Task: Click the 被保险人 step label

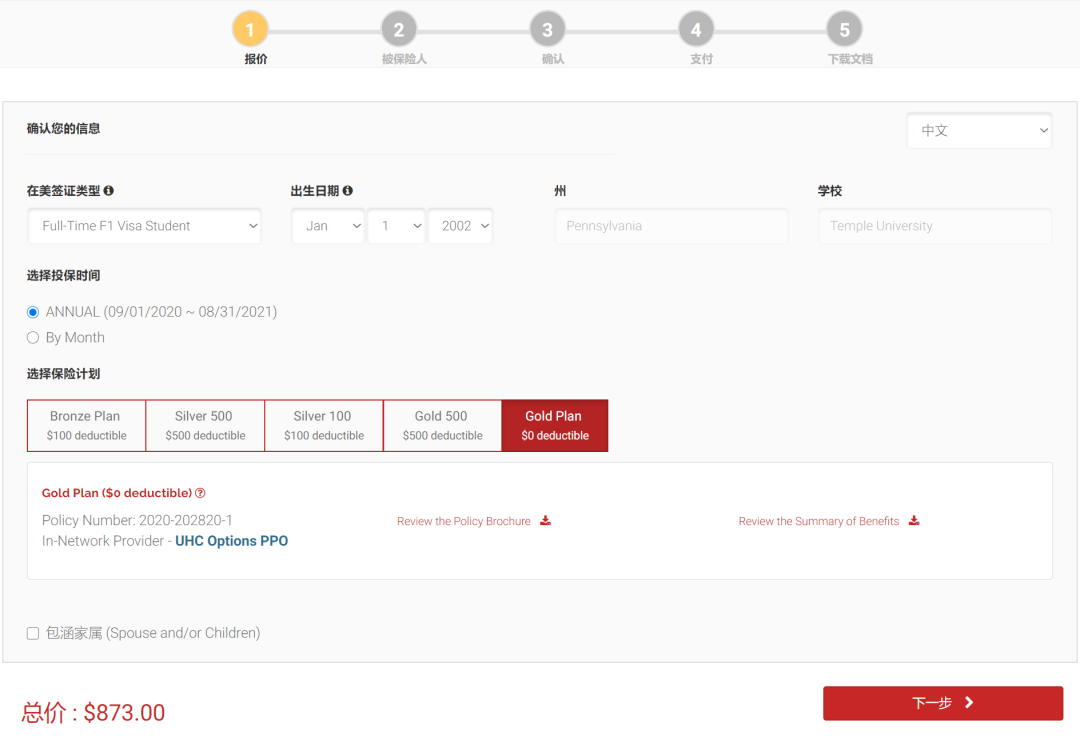Action: 404,59
